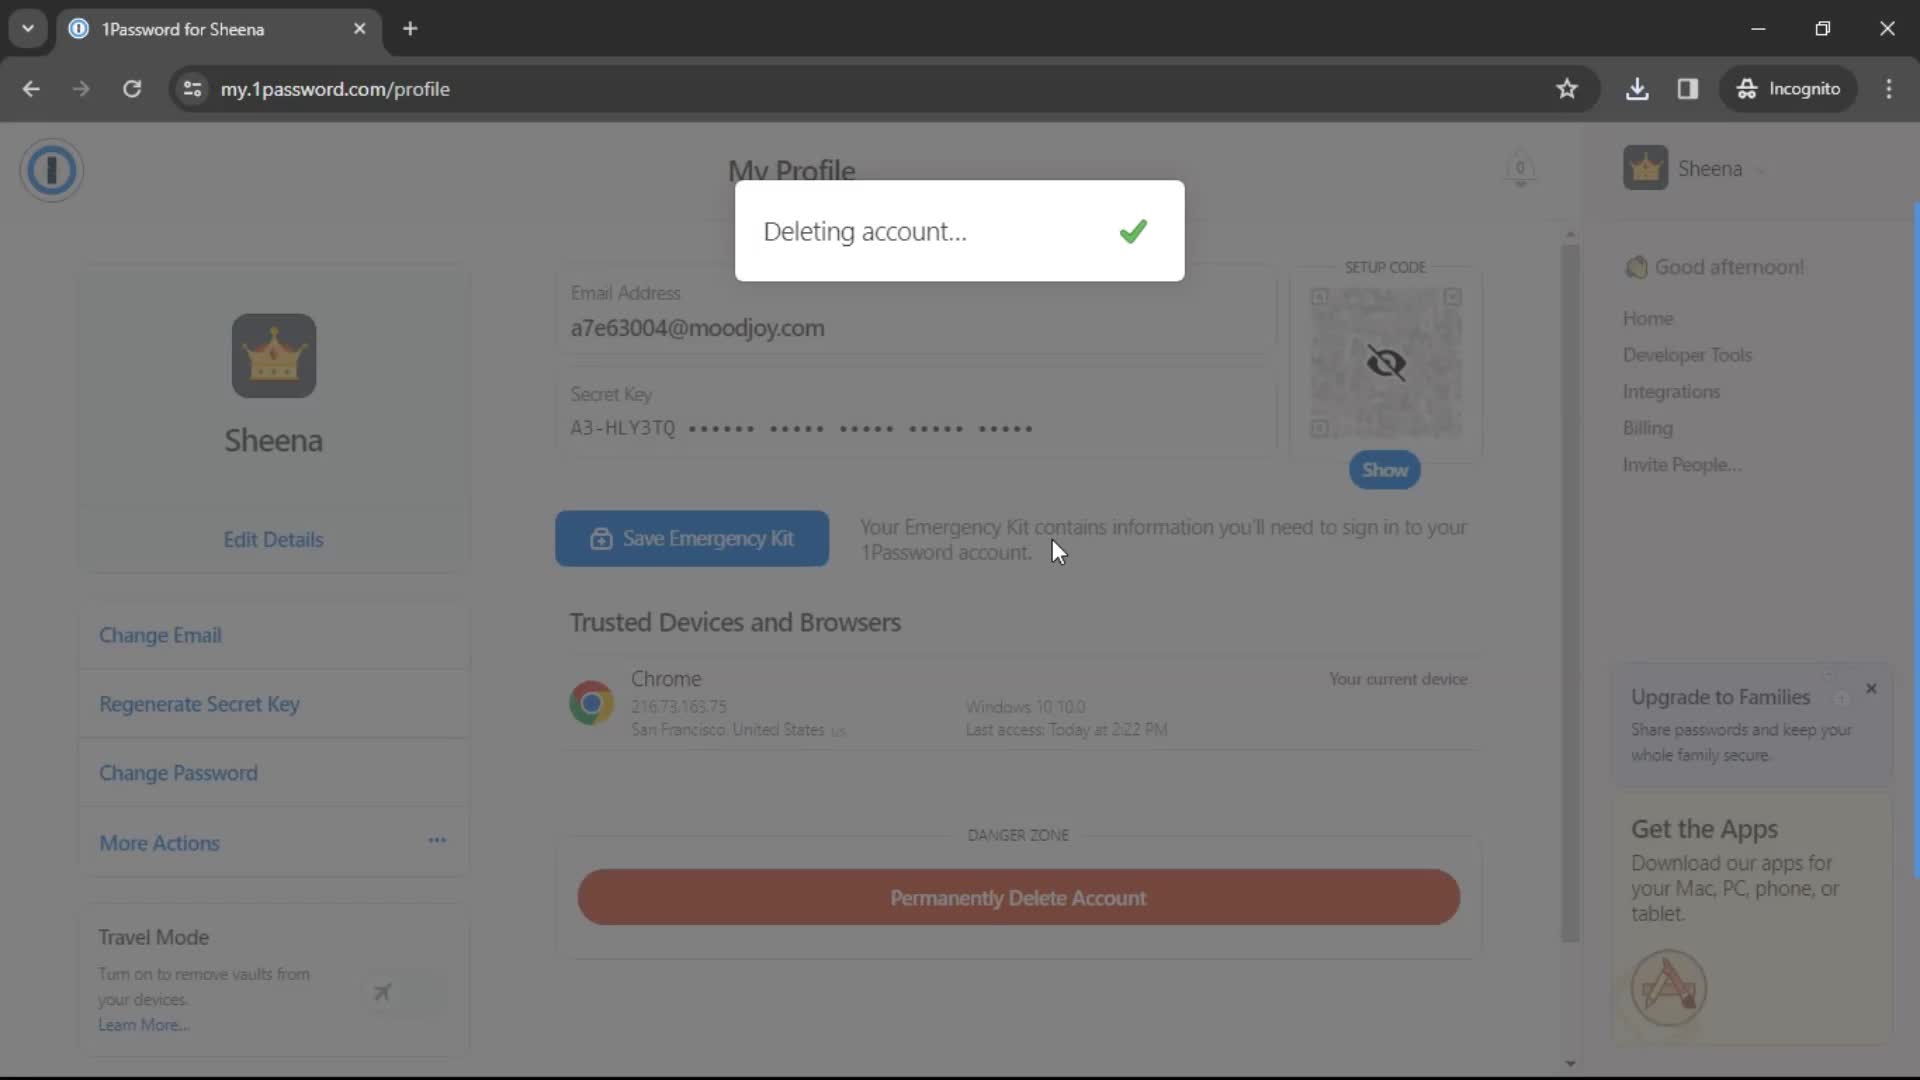Click the bookmark/star icon in address bar
The height and width of the screenshot is (1080, 1920).
(1567, 88)
